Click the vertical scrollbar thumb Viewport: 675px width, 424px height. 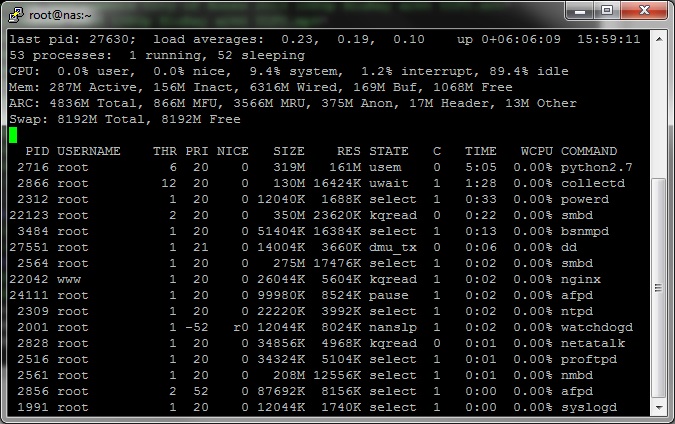pos(659,288)
